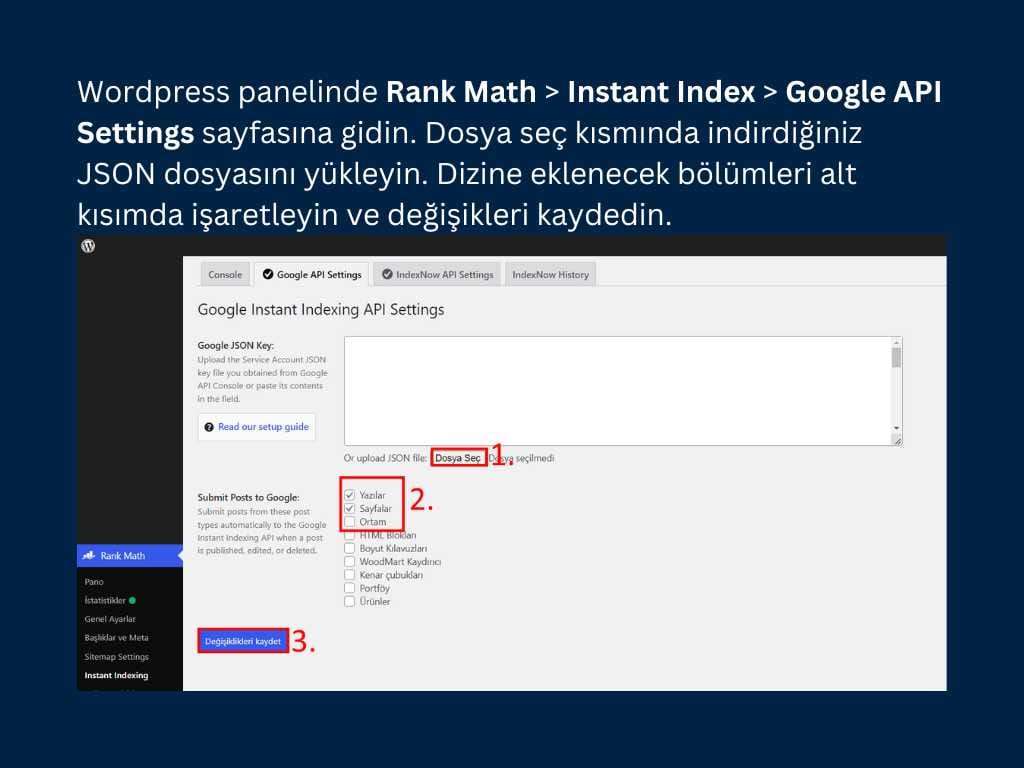
Task: Click the textarea scrollbar down arrow
Action: tap(897, 428)
